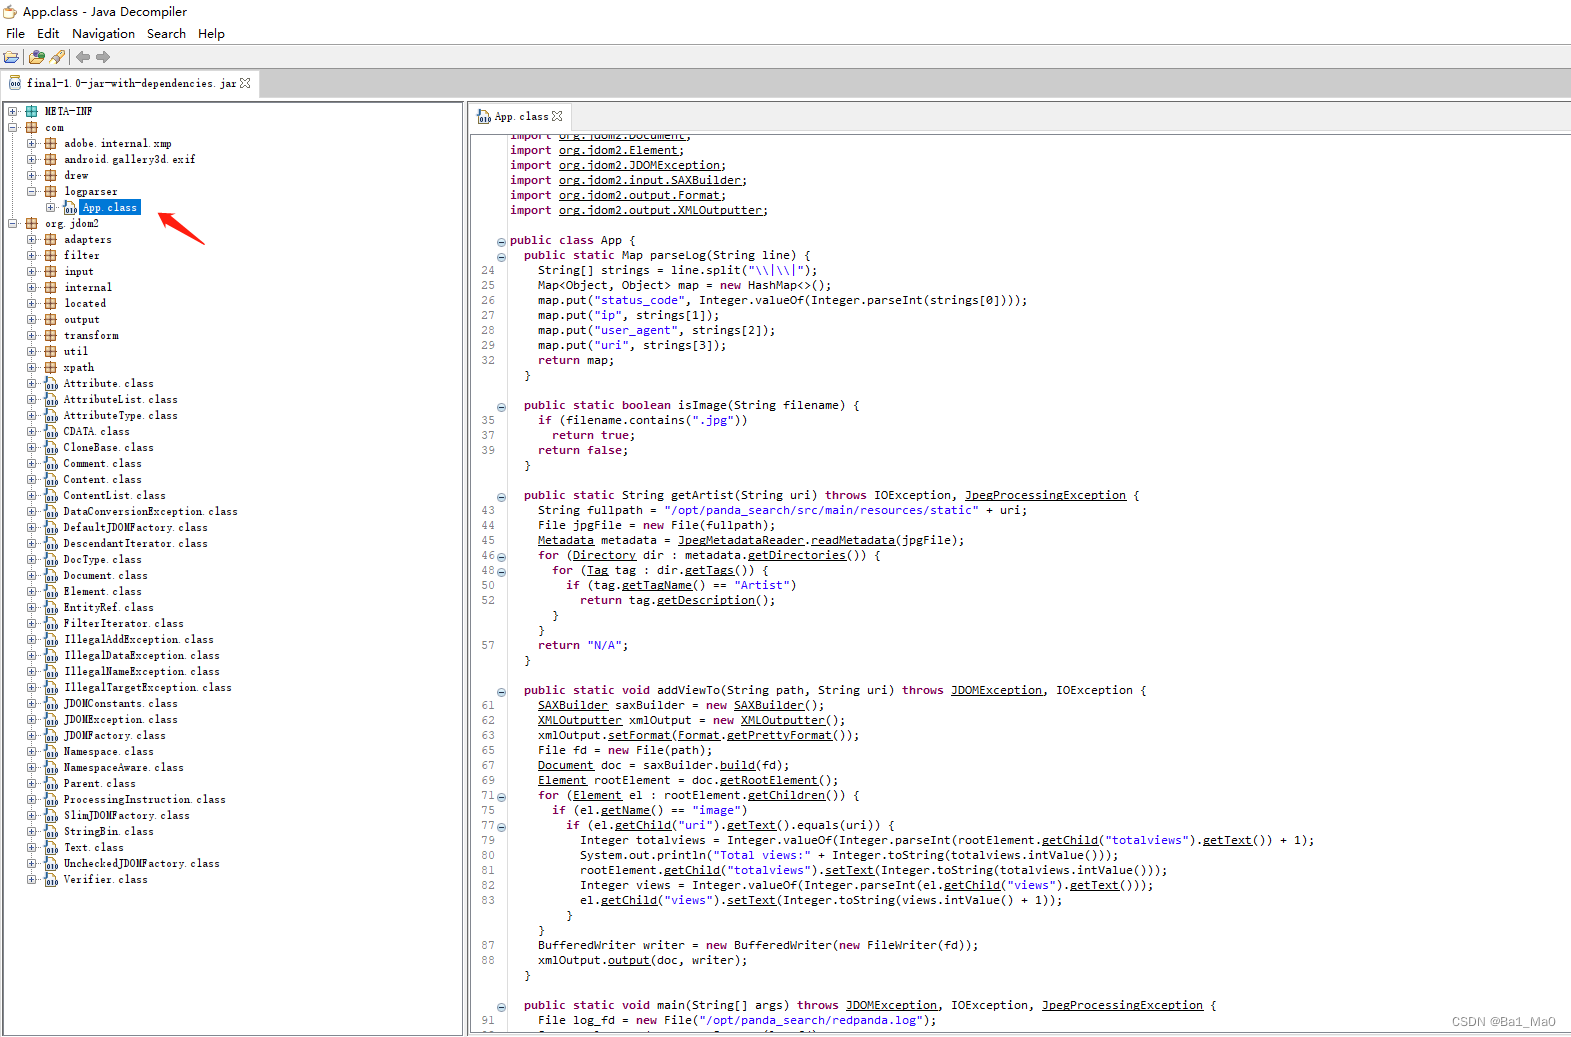Viewport: 1571px width, 1037px height.
Task: Click the output package icon
Action: [51, 319]
